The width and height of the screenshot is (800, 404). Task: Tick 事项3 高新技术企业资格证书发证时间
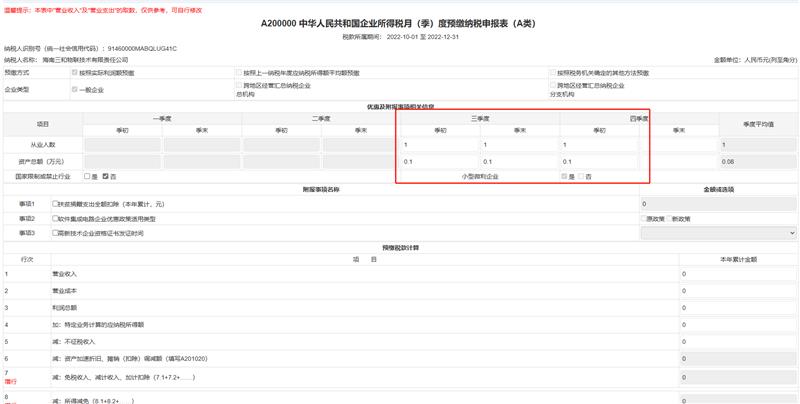tap(56, 233)
